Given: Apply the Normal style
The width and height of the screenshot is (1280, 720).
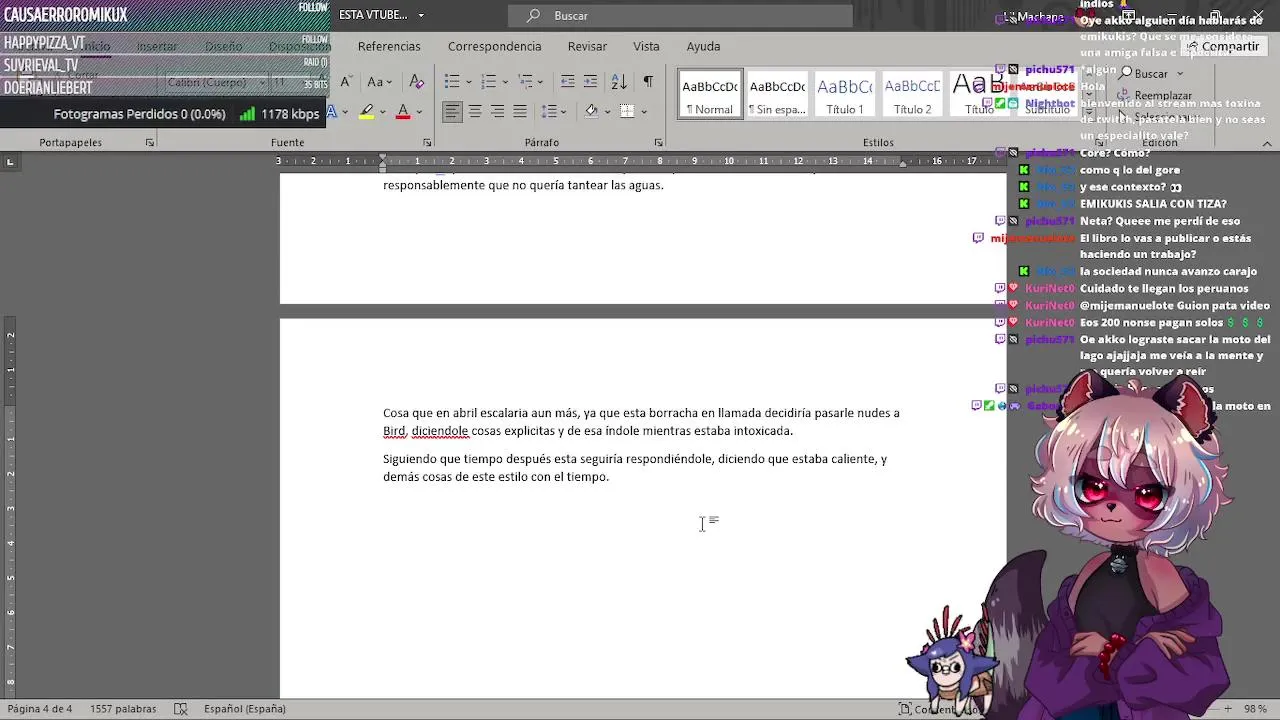Looking at the screenshot, I should (x=710, y=94).
